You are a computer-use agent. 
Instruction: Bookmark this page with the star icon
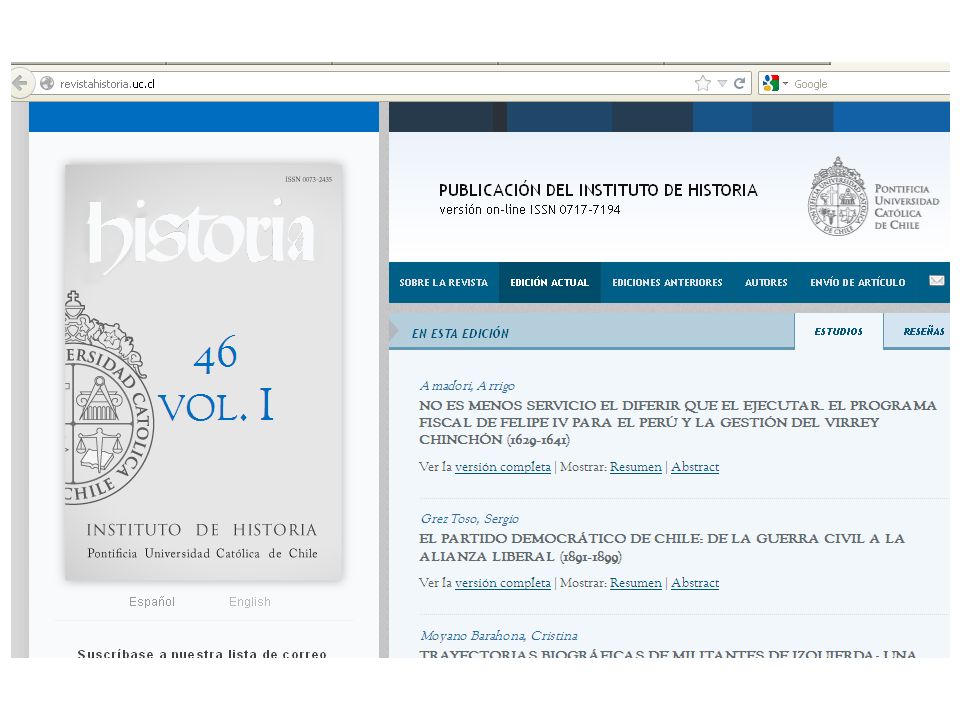(x=703, y=83)
